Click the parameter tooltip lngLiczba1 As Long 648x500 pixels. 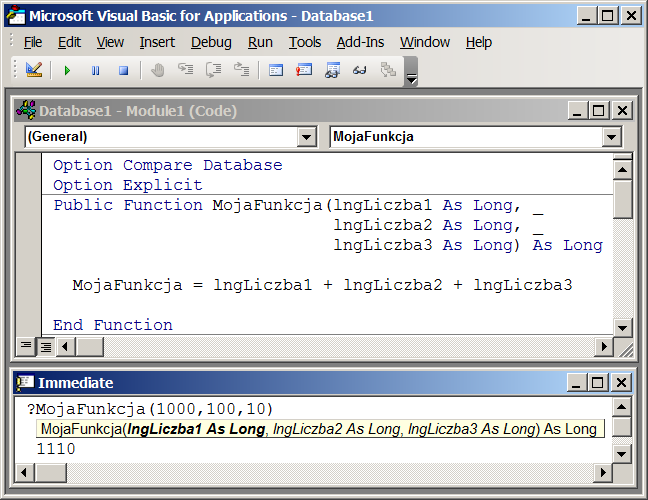[x=196, y=429]
